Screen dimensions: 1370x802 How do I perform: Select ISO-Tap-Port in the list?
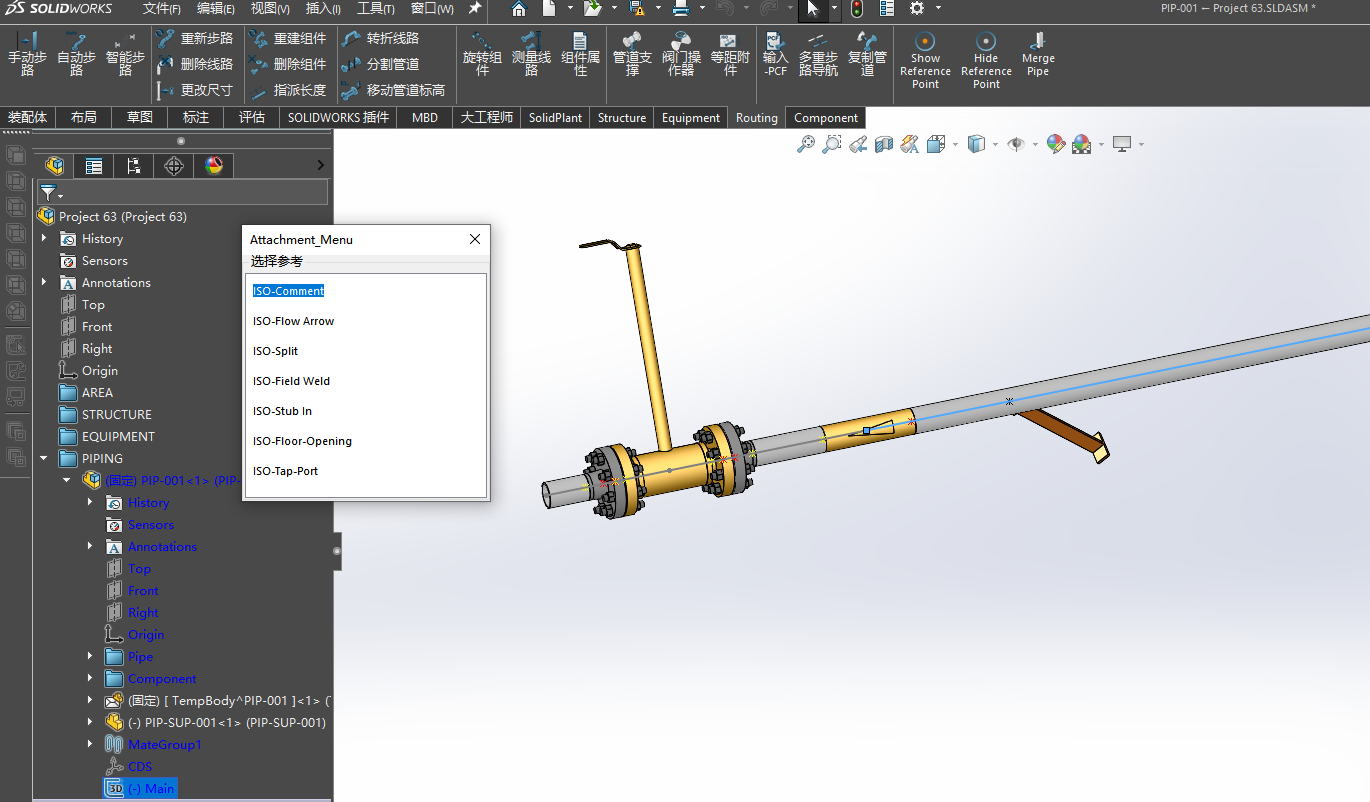pos(286,471)
